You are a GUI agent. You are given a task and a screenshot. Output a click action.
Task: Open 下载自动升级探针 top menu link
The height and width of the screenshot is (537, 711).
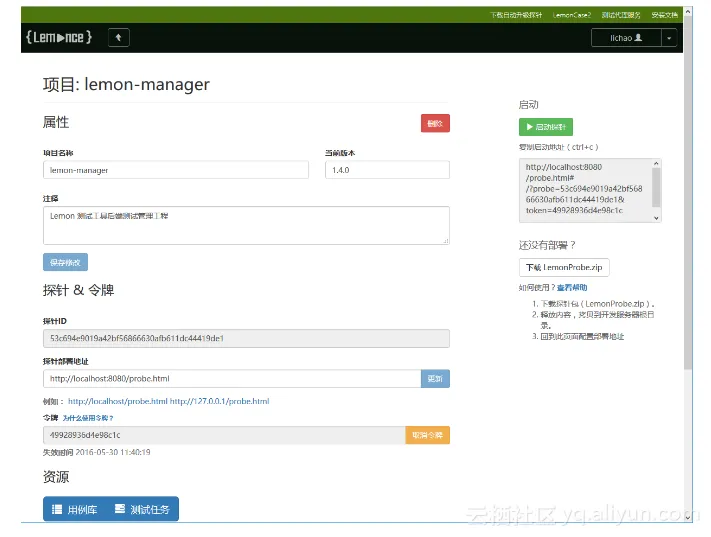(x=516, y=15)
